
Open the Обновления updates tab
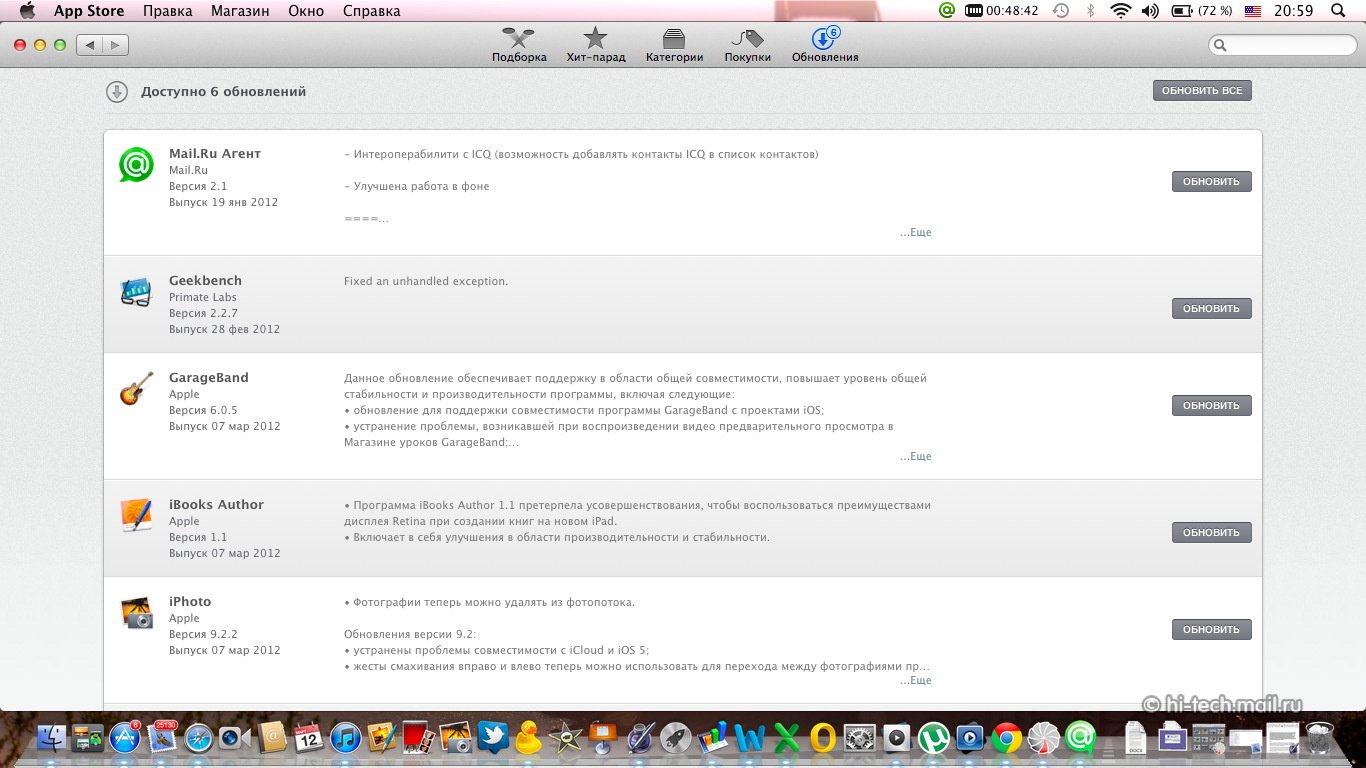point(825,46)
